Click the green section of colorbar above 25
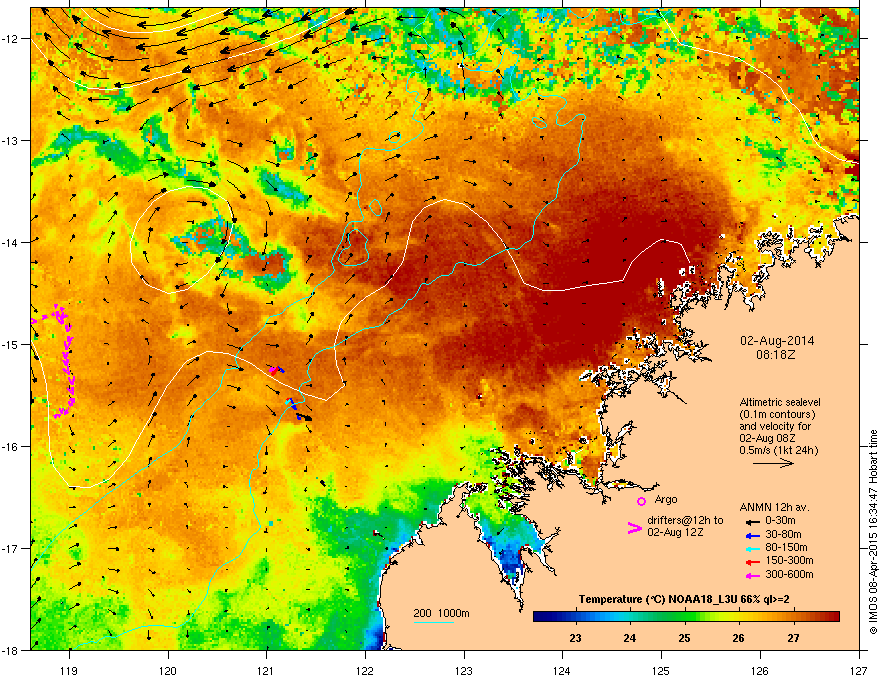This screenshot has width=880, height=680. [684, 617]
